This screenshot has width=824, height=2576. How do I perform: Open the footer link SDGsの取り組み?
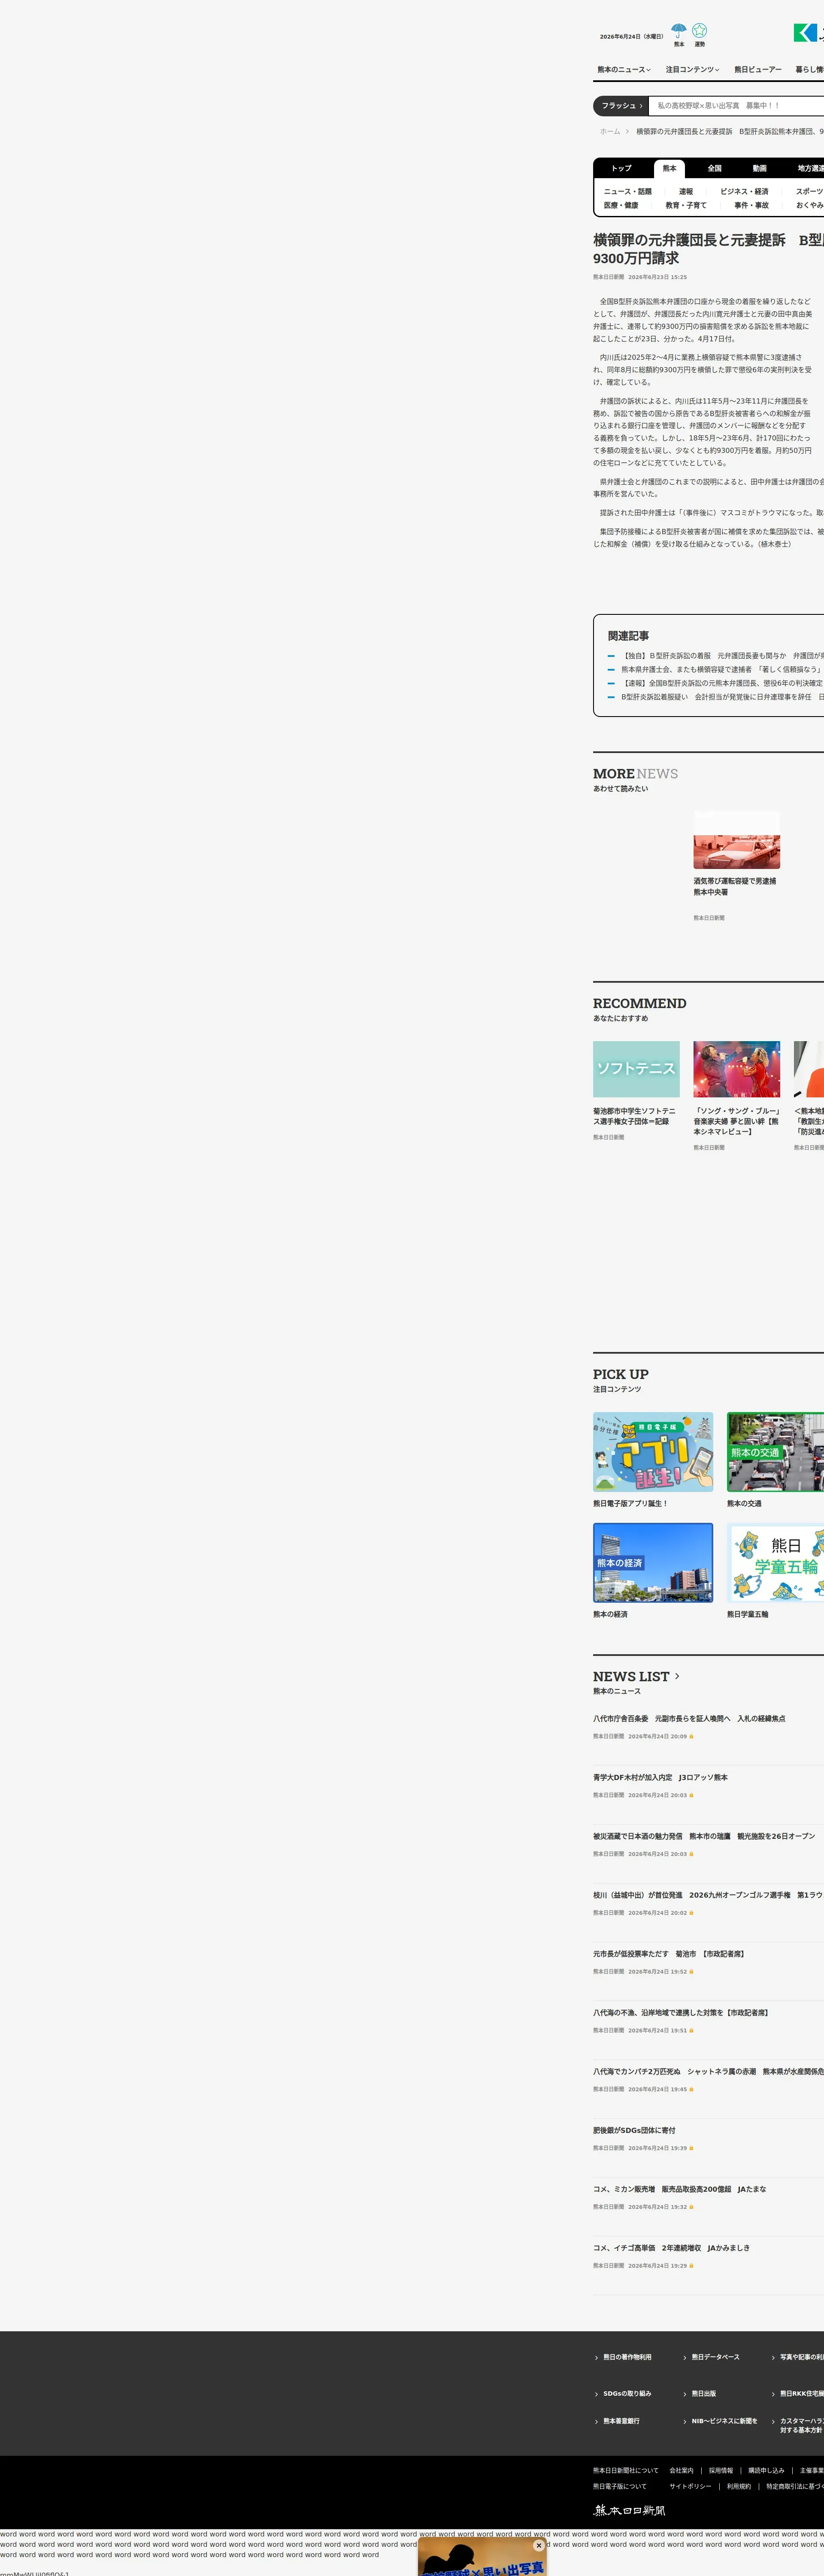627,2393
